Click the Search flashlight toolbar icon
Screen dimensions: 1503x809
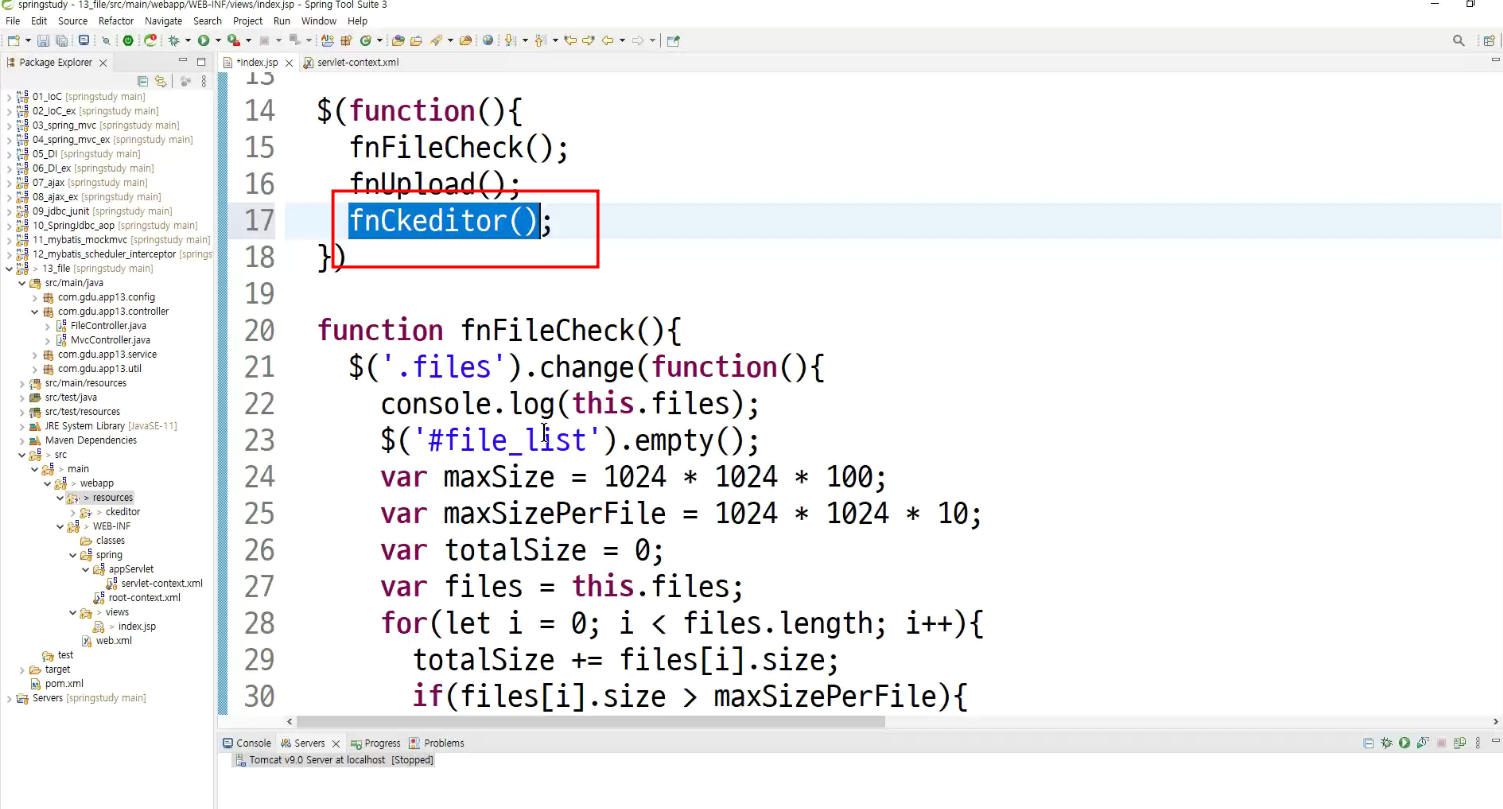[436, 41]
